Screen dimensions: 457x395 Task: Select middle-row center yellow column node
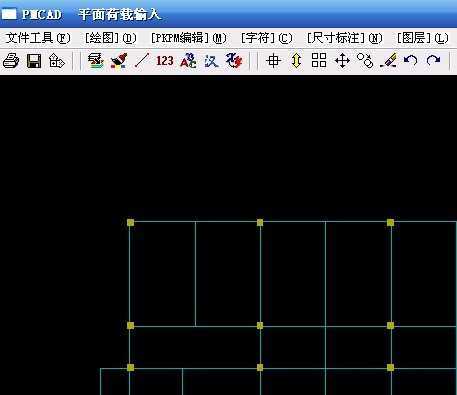tap(260, 325)
